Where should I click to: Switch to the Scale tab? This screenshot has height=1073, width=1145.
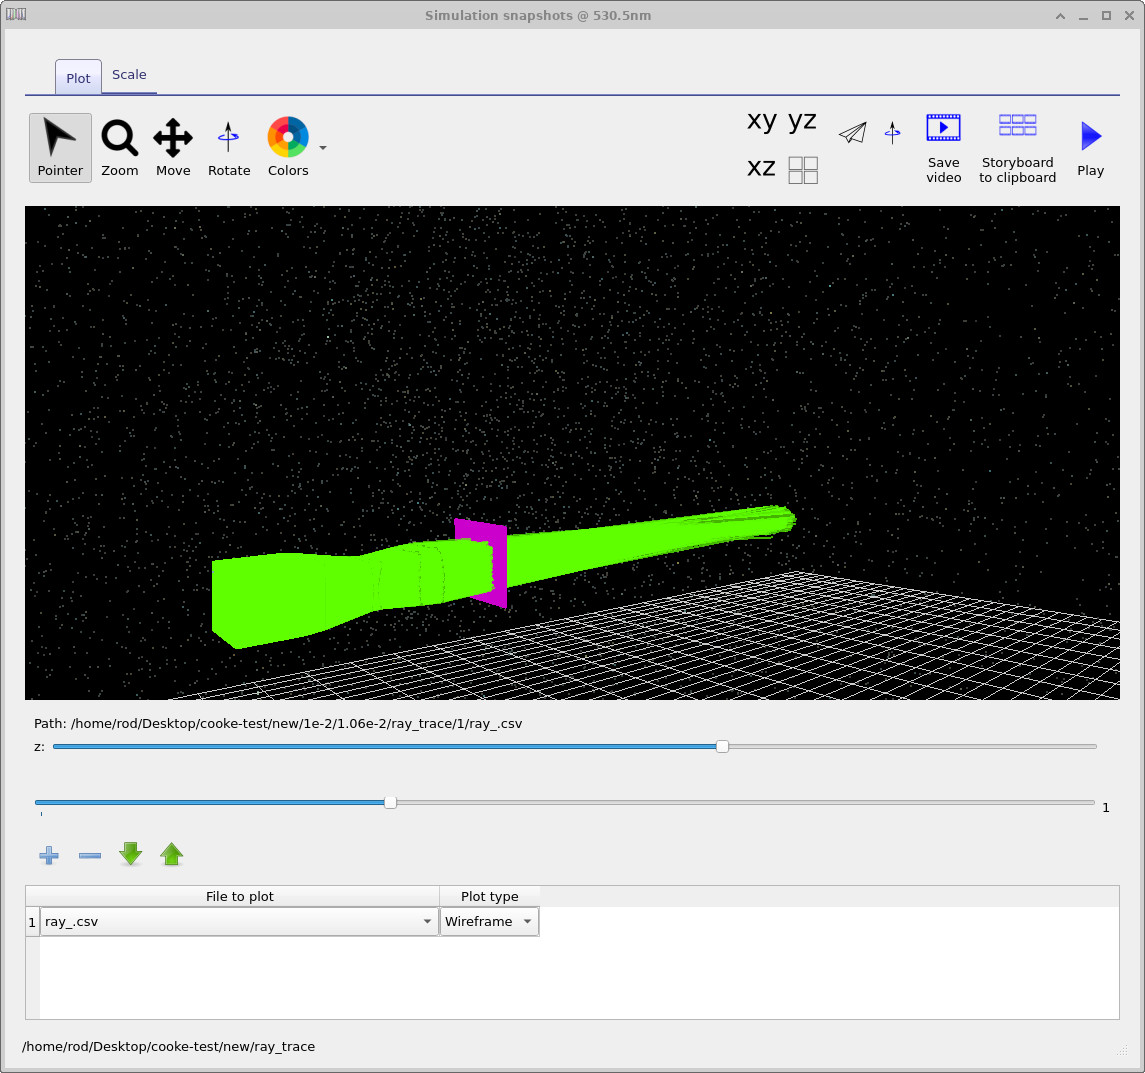(129, 74)
